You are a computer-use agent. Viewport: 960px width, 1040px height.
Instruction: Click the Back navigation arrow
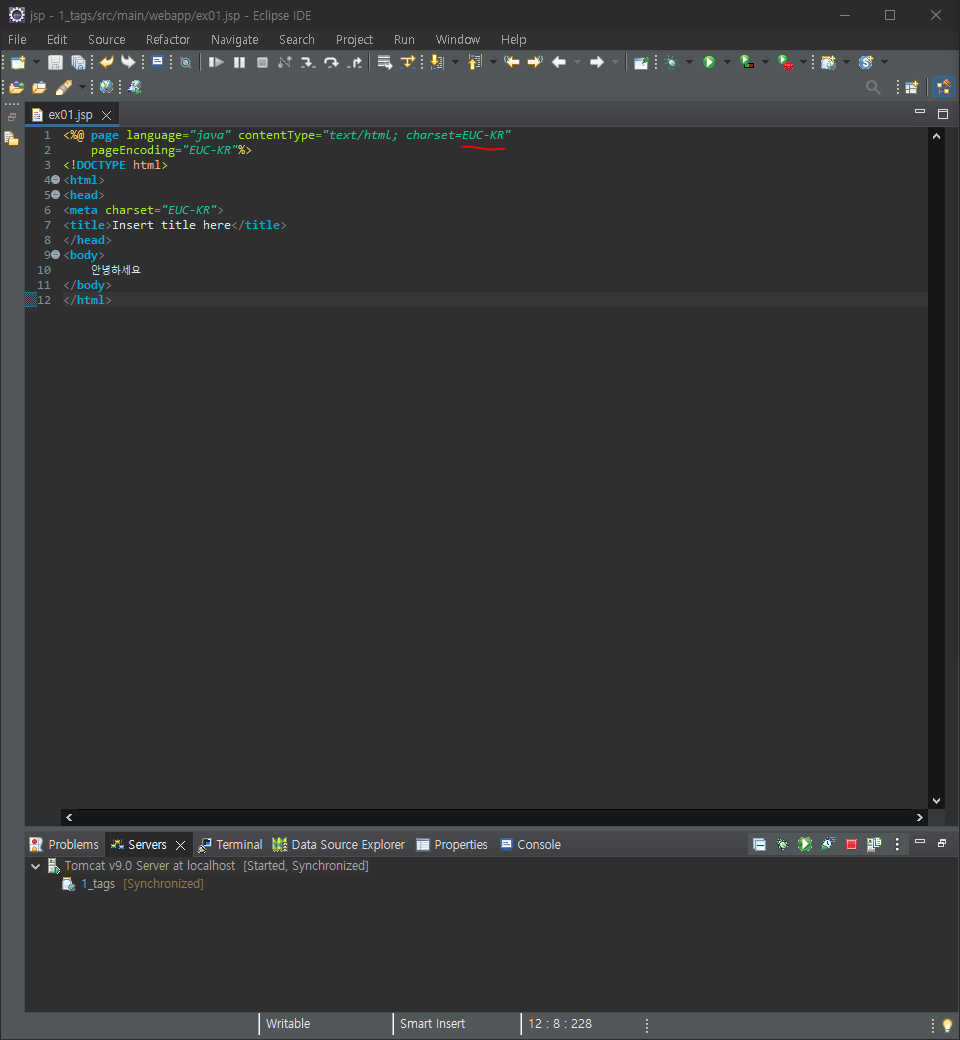pos(559,62)
